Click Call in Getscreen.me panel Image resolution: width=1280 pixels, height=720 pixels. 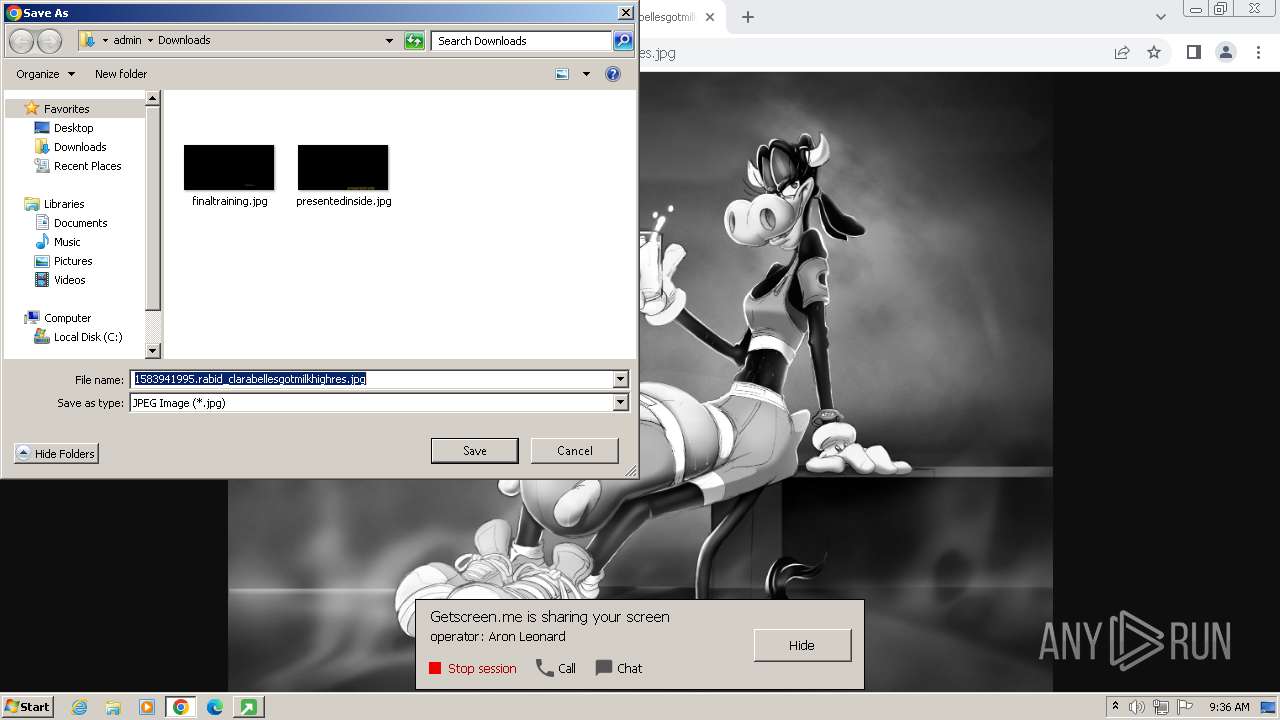[x=557, y=669]
